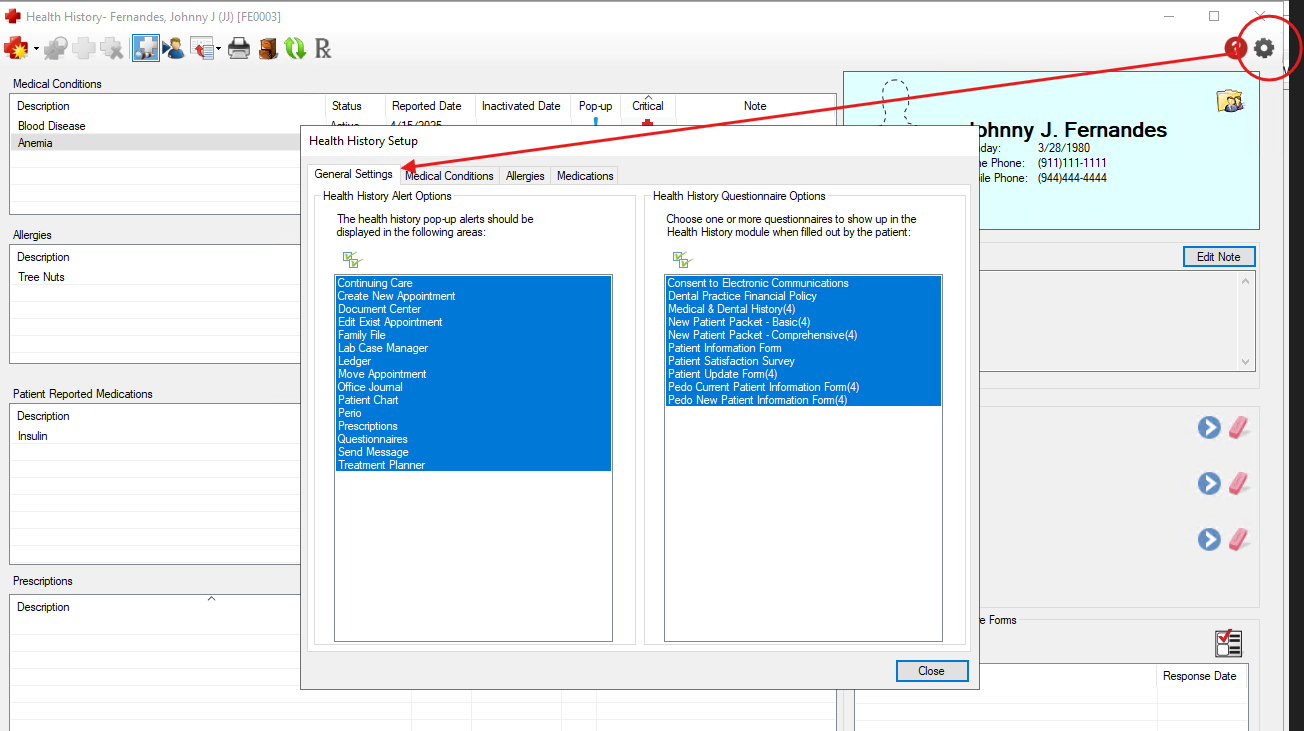Select Document Center in alert list
The width and height of the screenshot is (1304, 731).
click(473, 309)
